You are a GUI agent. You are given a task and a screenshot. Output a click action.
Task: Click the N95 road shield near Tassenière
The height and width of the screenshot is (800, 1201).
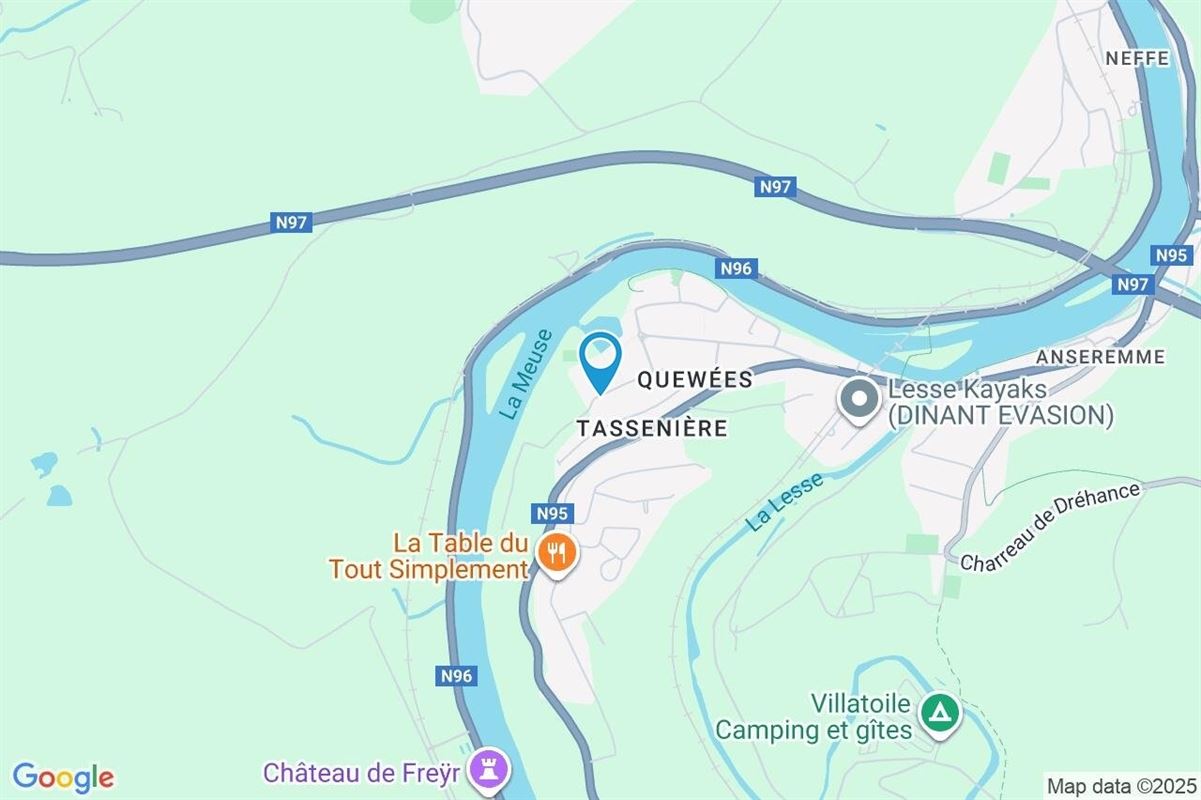(x=552, y=513)
